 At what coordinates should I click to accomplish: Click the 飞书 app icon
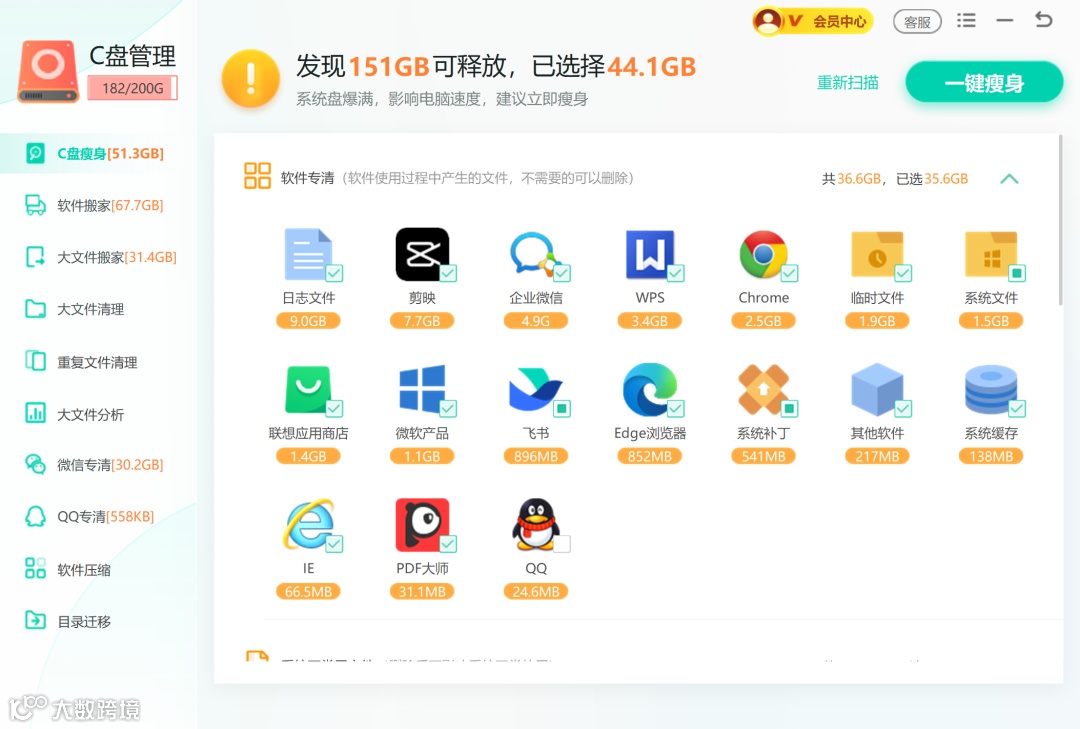pyautogui.click(x=536, y=389)
